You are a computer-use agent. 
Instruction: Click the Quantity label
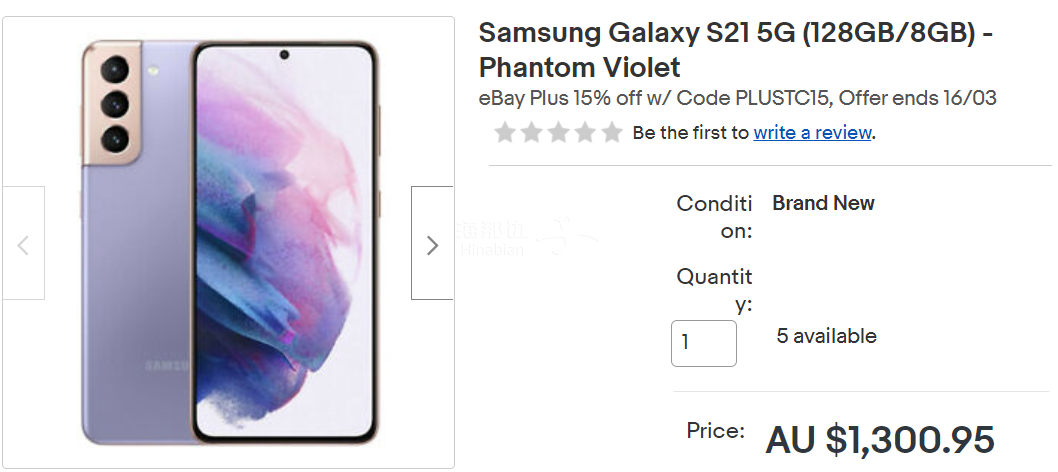(x=715, y=291)
